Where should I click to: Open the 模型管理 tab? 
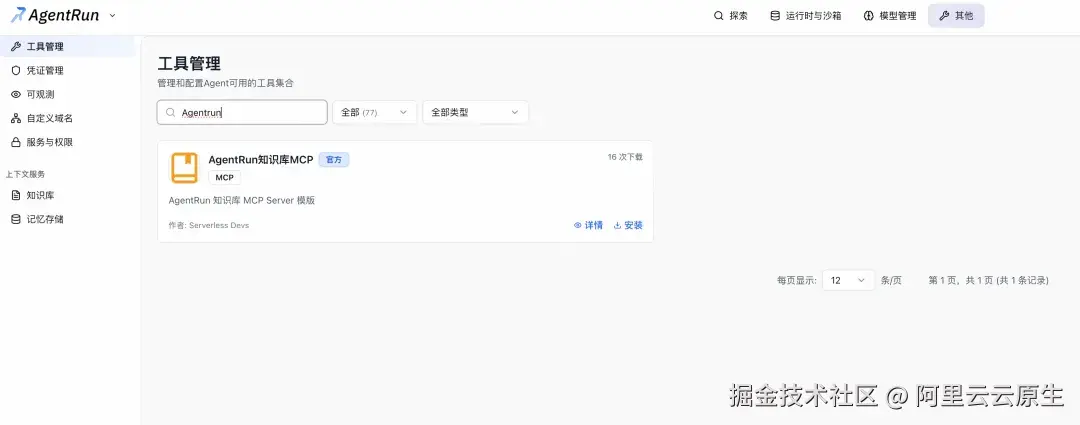point(890,16)
